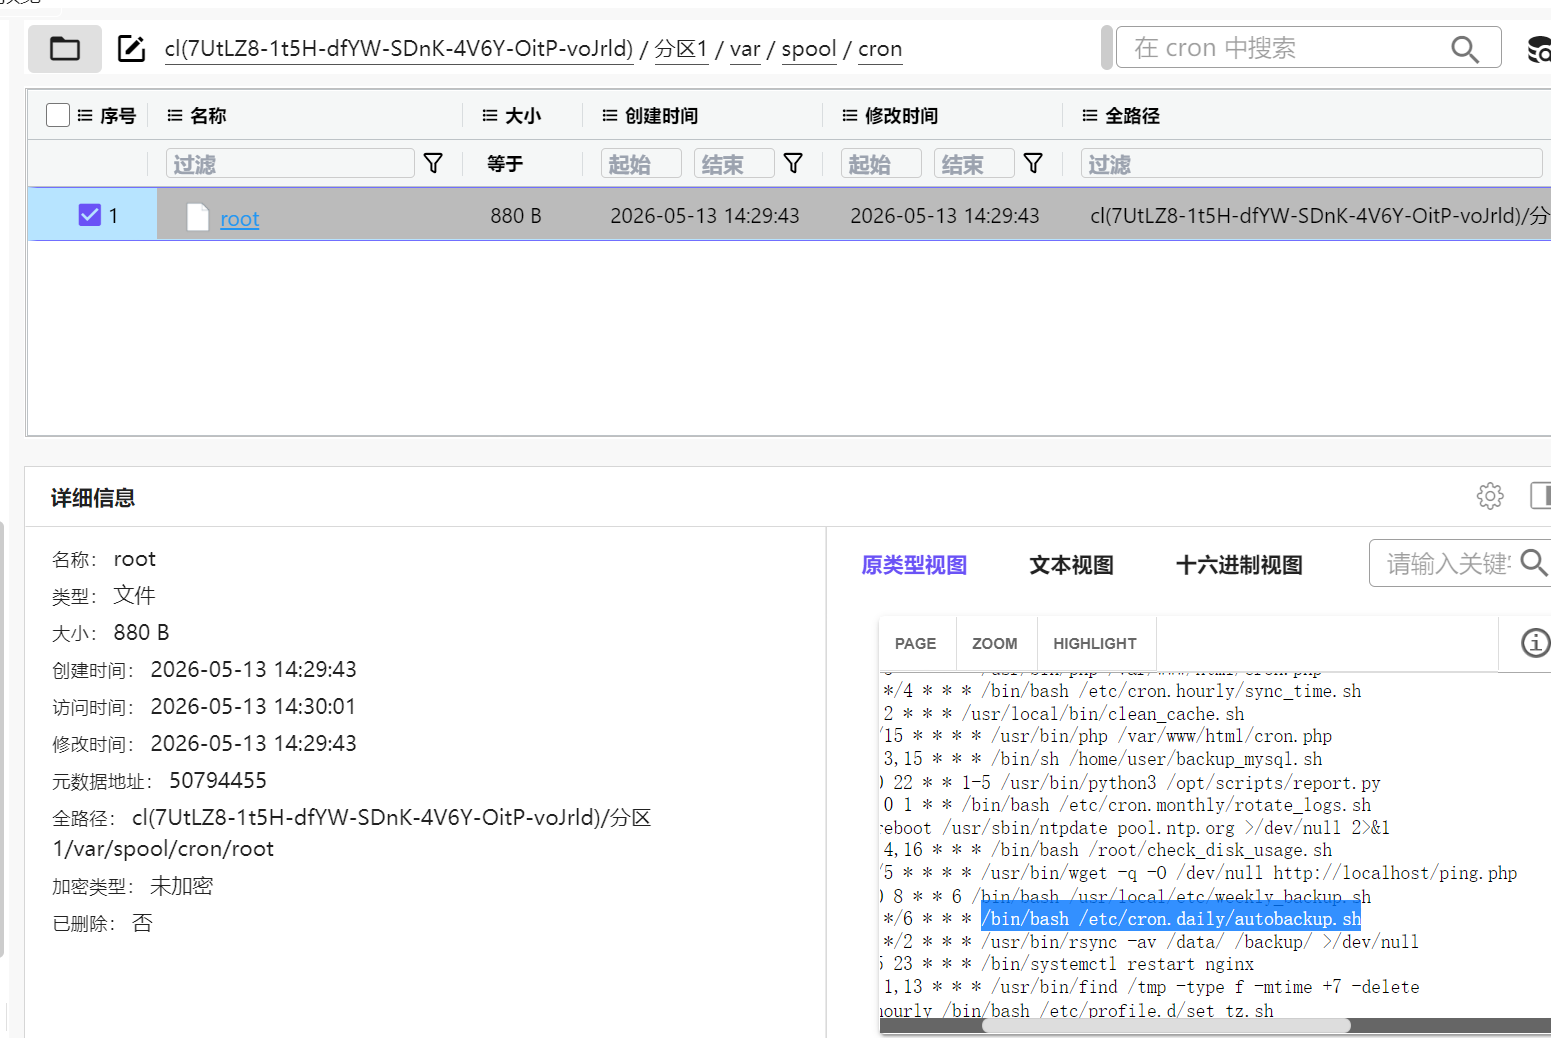Viewport: 1551px width, 1038px height.
Task: Open the 等于 size comparison dropdown
Action: [505, 163]
